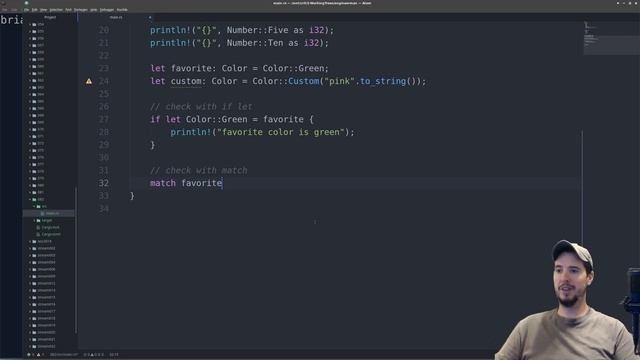This screenshot has width=640, height=360.
Task: Collapse the expanded src folder
Action: (41, 207)
